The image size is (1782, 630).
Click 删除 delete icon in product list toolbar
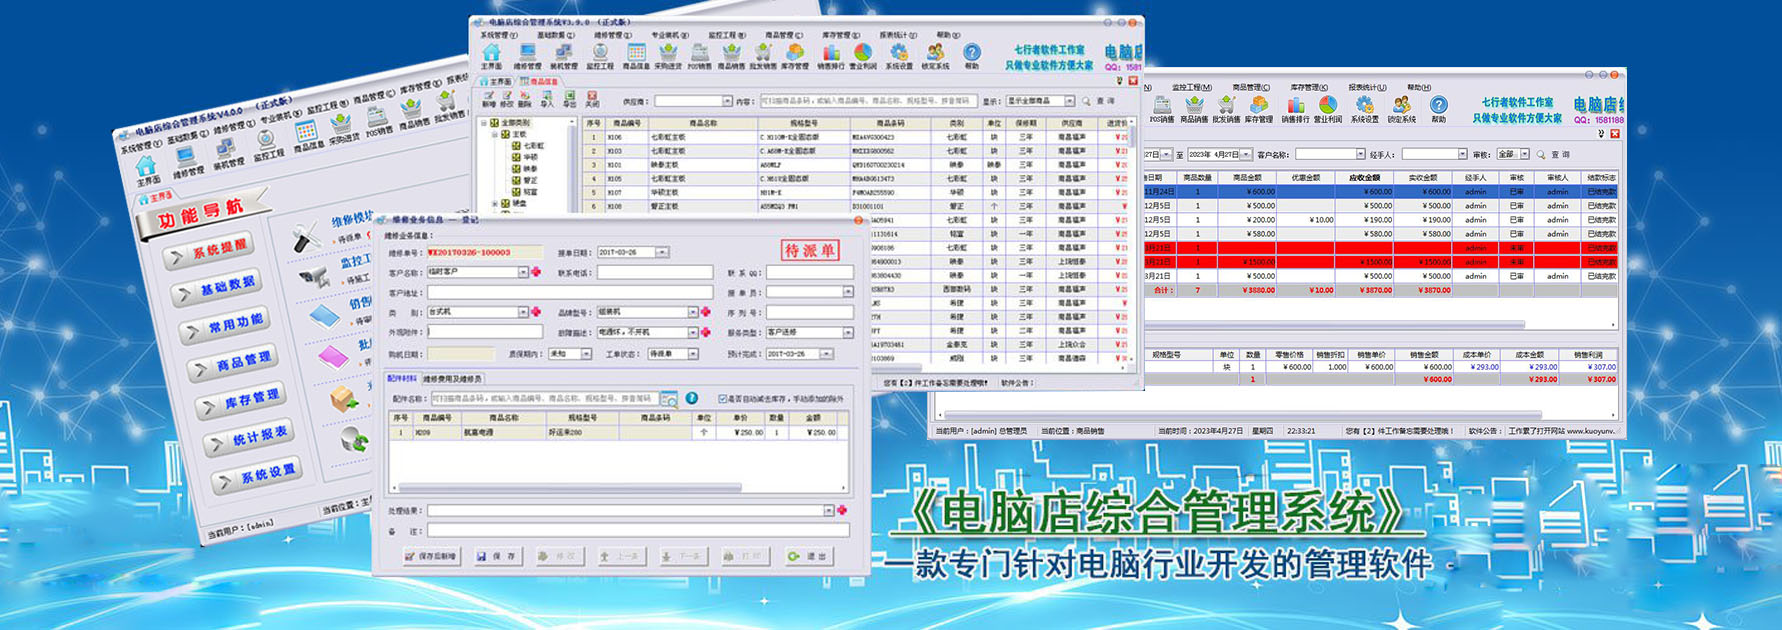click(525, 100)
